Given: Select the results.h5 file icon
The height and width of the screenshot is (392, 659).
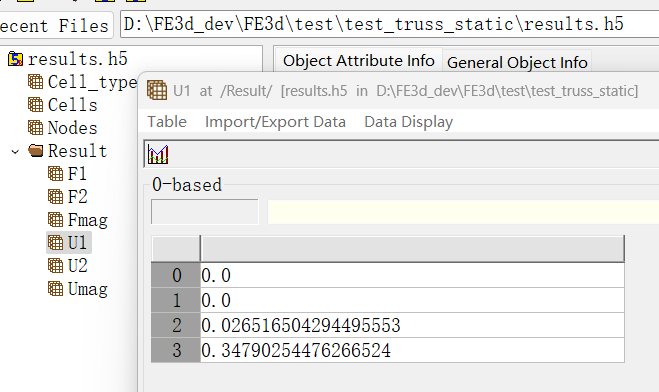Looking at the screenshot, I should [x=15, y=59].
